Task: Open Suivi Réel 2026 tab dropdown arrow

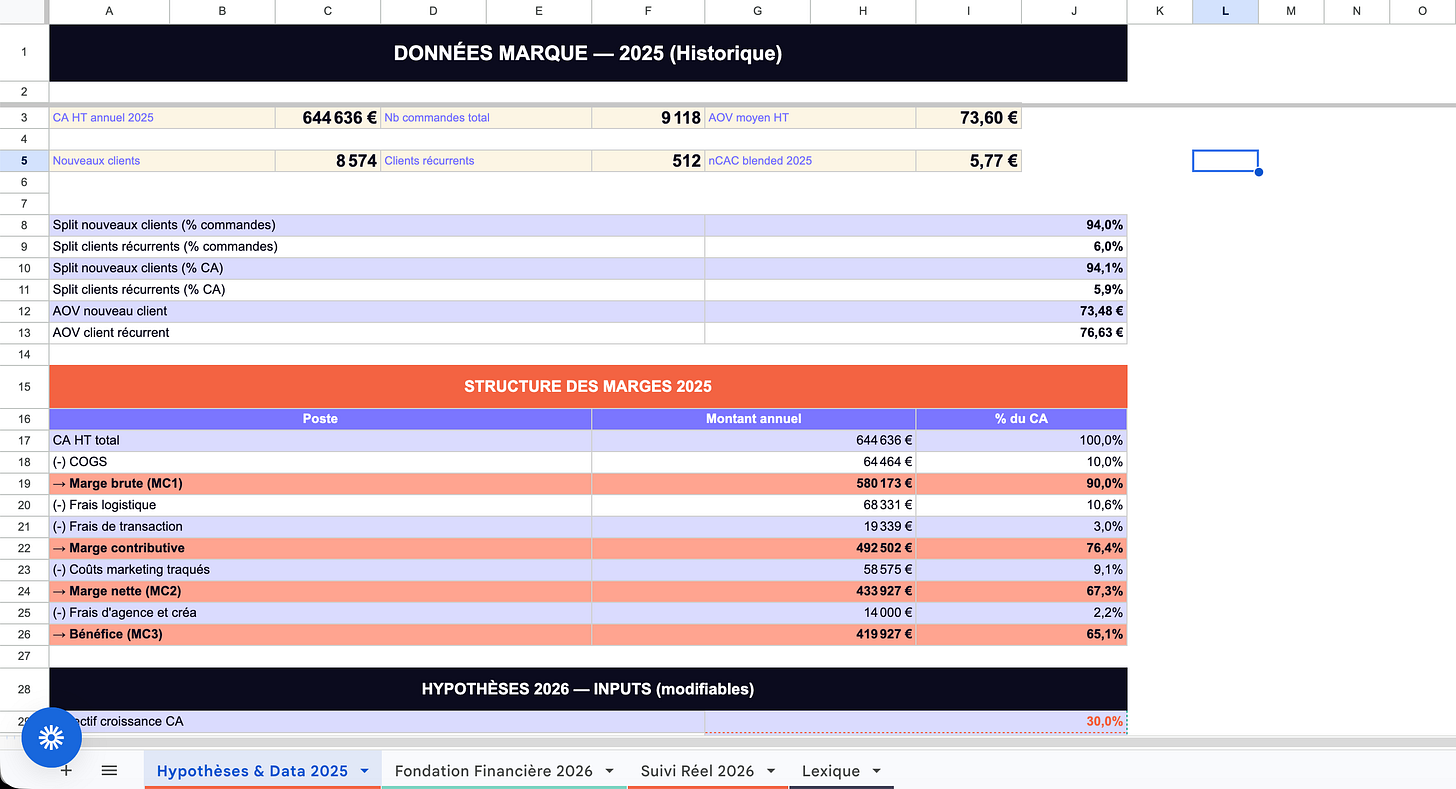Action: (x=771, y=771)
